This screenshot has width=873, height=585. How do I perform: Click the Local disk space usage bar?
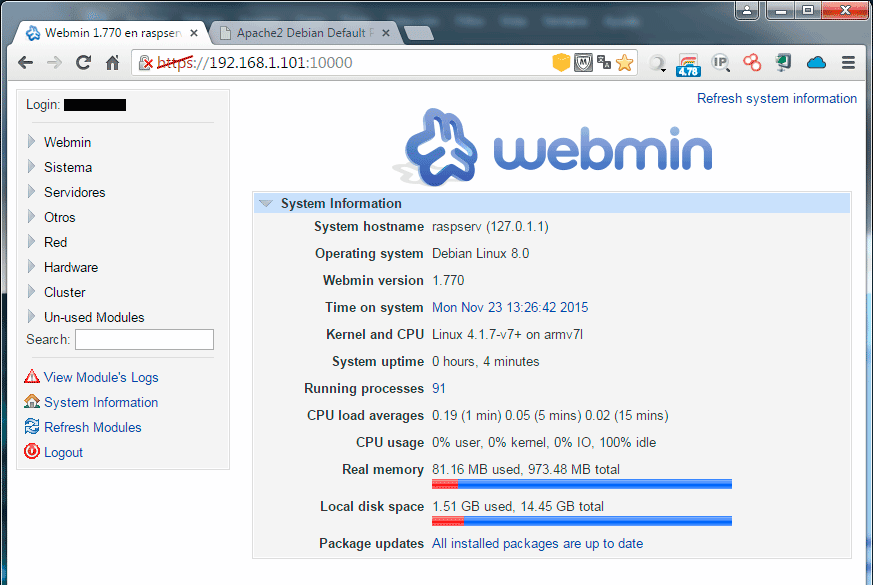(582, 521)
